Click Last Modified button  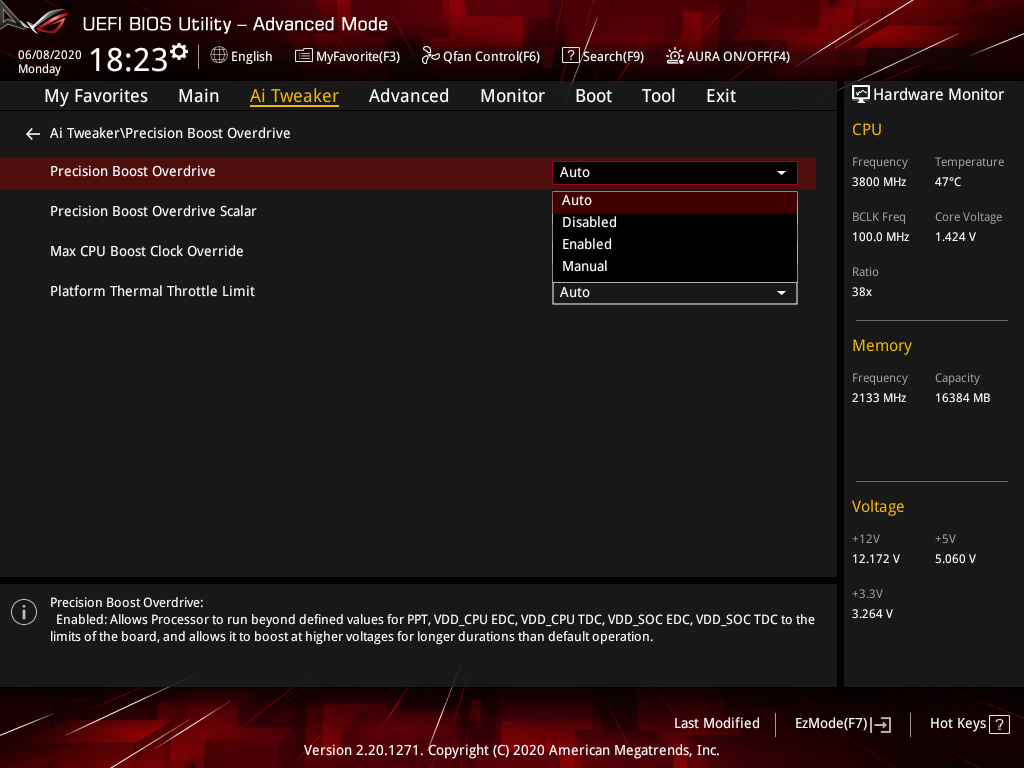716,724
